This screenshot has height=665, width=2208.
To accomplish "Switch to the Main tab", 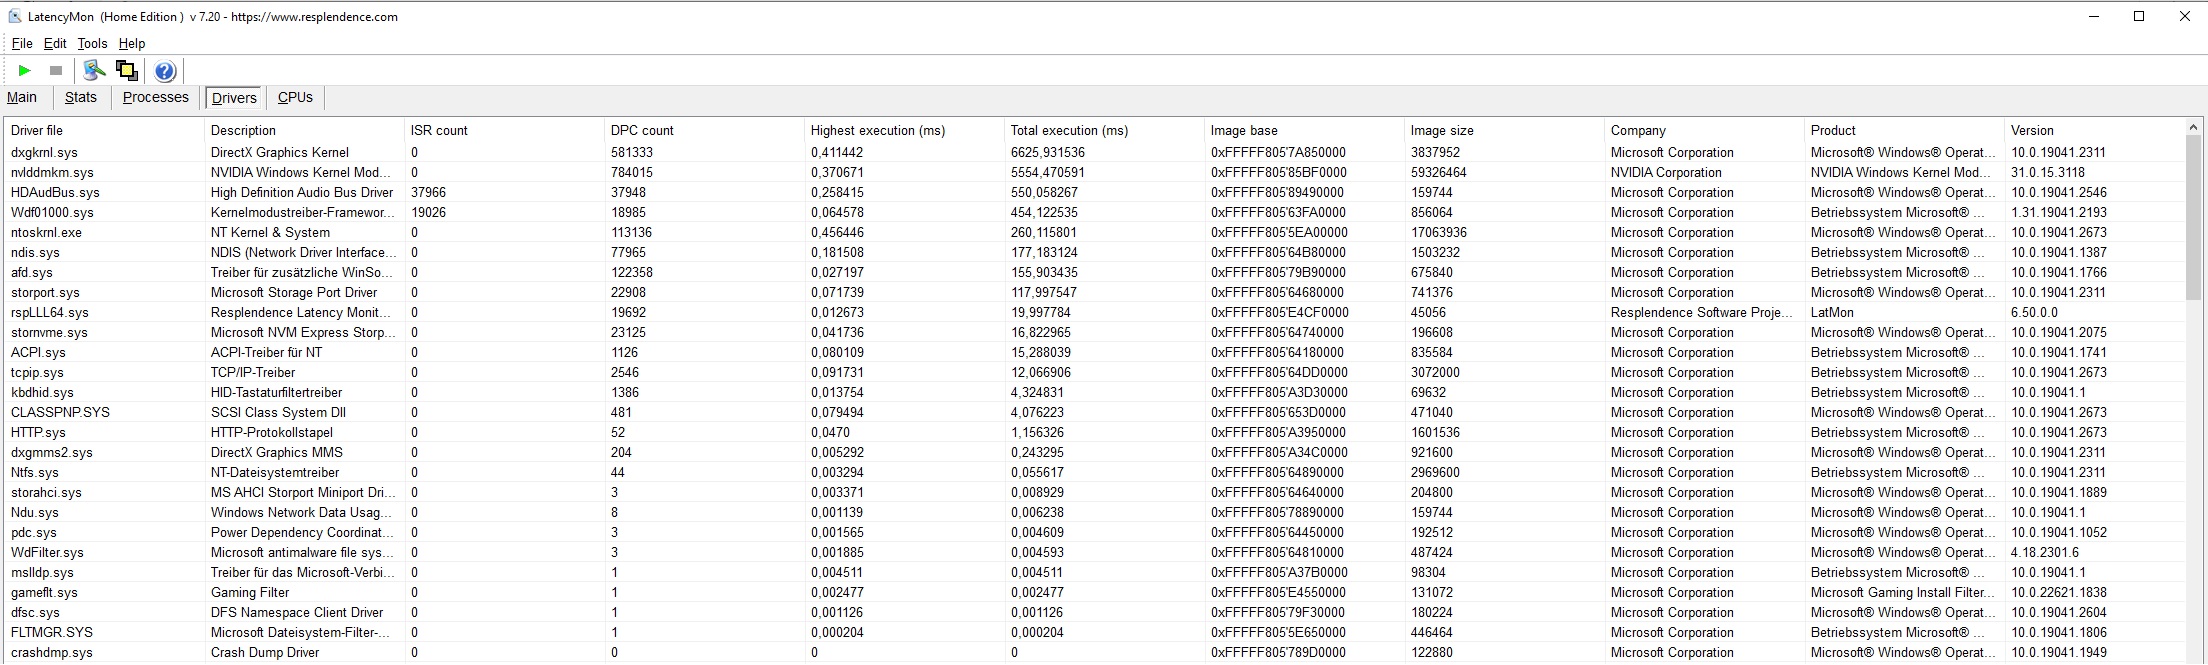I will 22,97.
